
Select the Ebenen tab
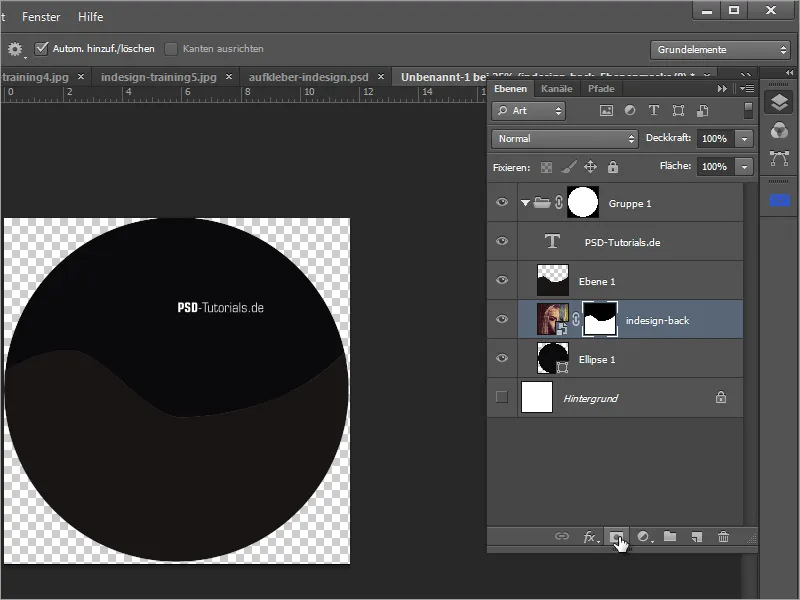pos(510,89)
